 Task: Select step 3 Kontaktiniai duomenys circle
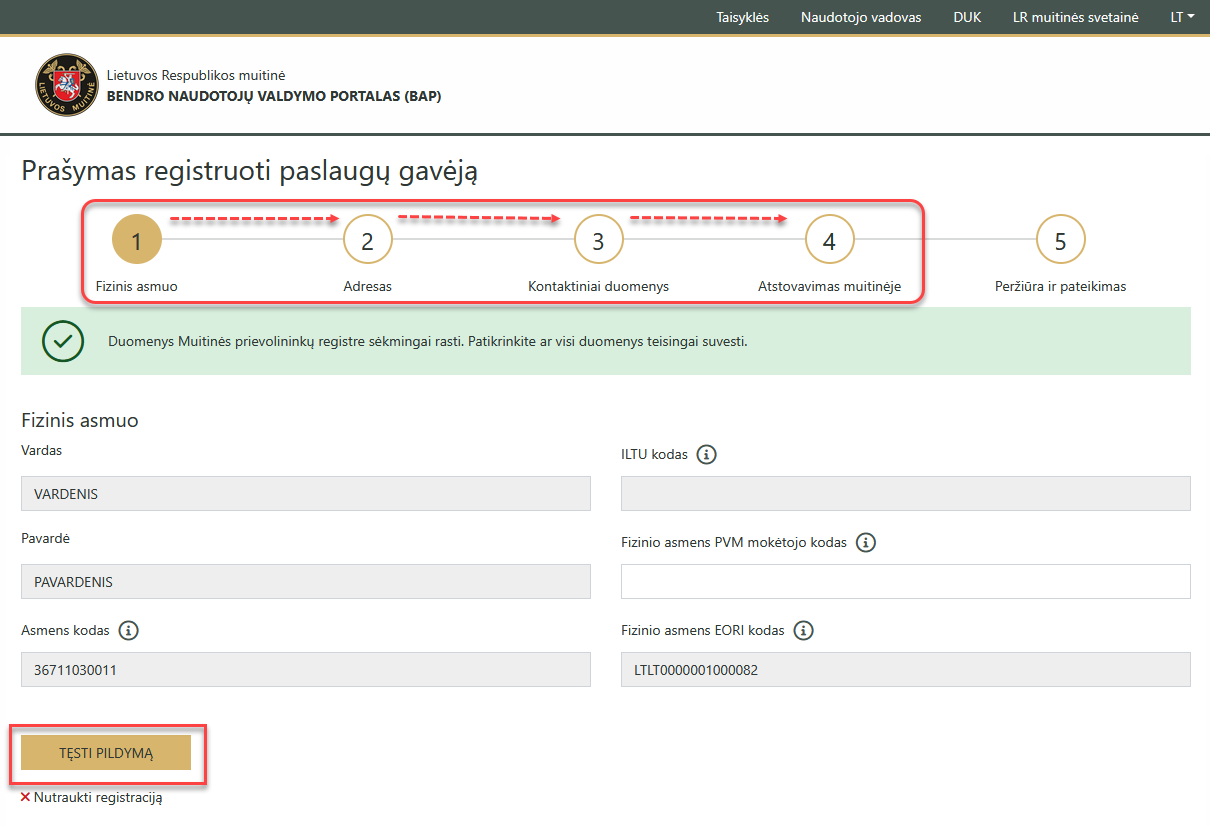coord(598,239)
